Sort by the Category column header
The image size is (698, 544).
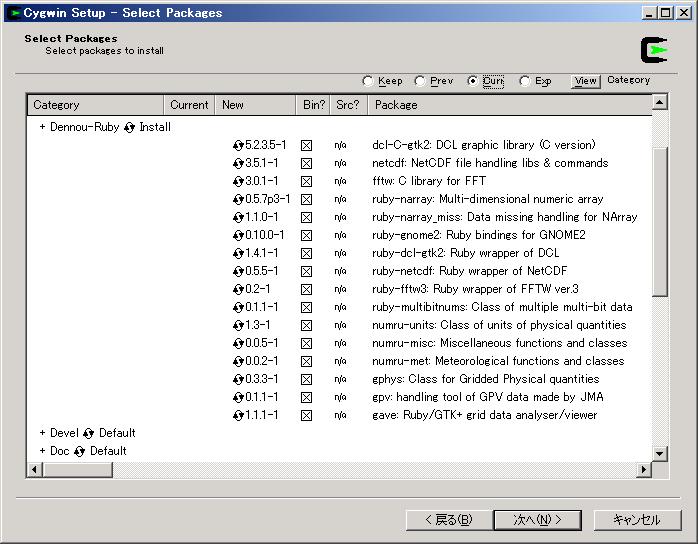[x=95, y=105]
